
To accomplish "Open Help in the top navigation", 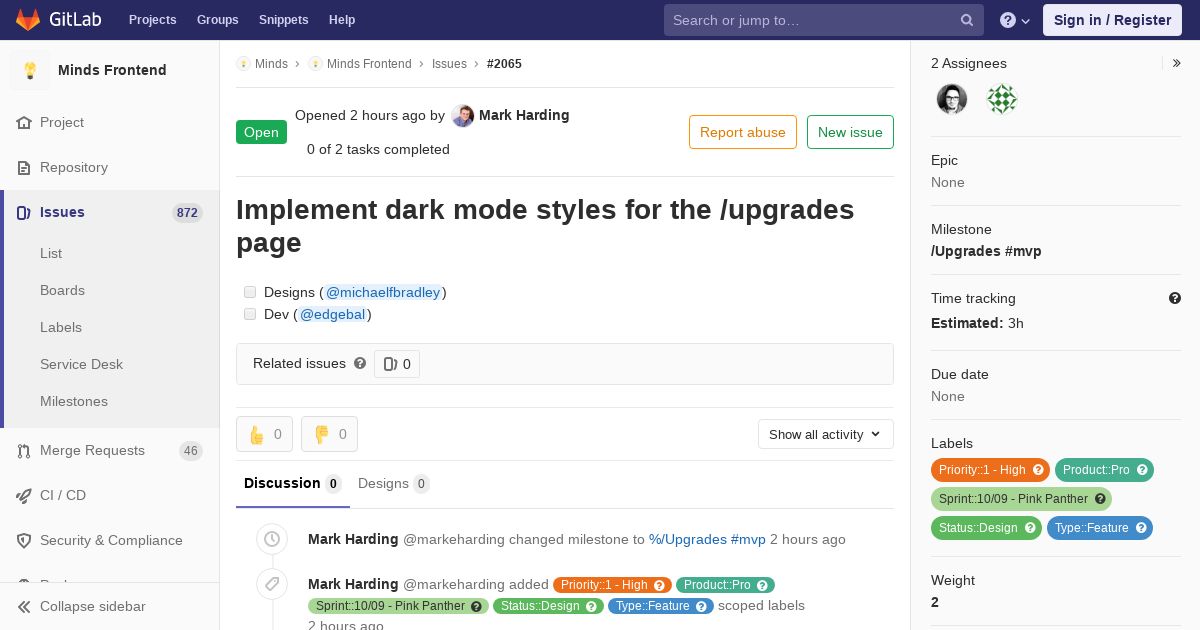I will pos(342,20).
